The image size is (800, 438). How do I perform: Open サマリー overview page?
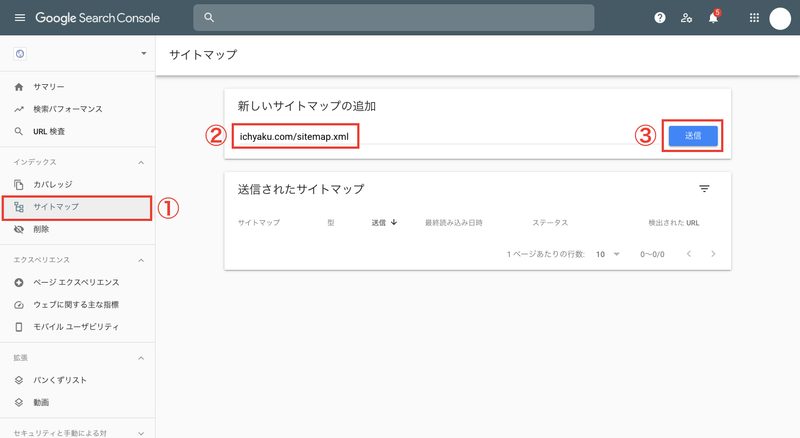49,87
